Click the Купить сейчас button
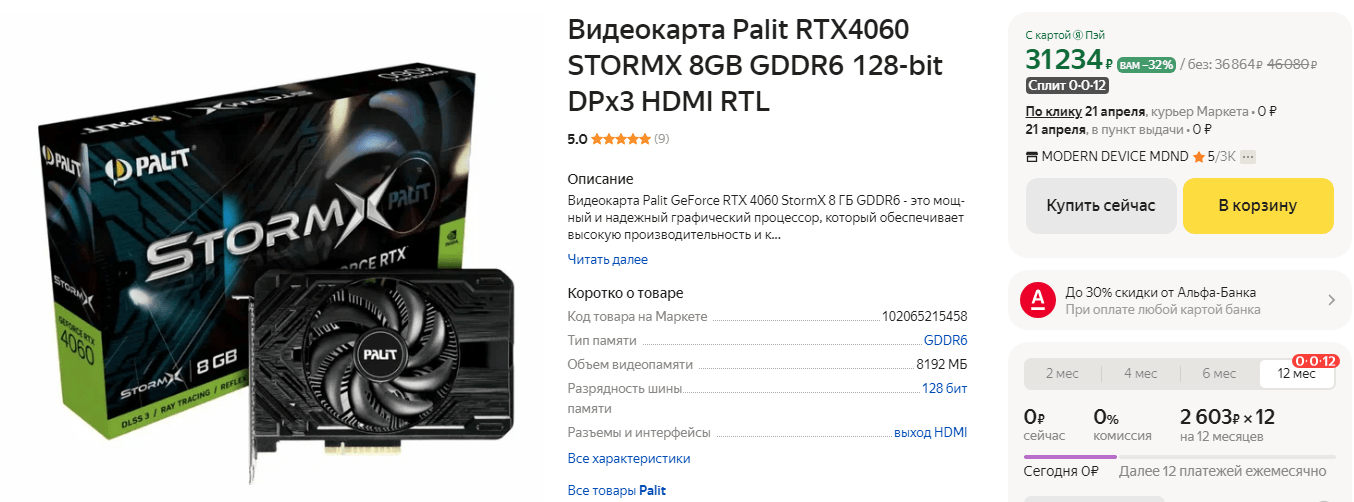This screenshot has height=502, width=1354. pyautogui.click(x=1101, y=206)
